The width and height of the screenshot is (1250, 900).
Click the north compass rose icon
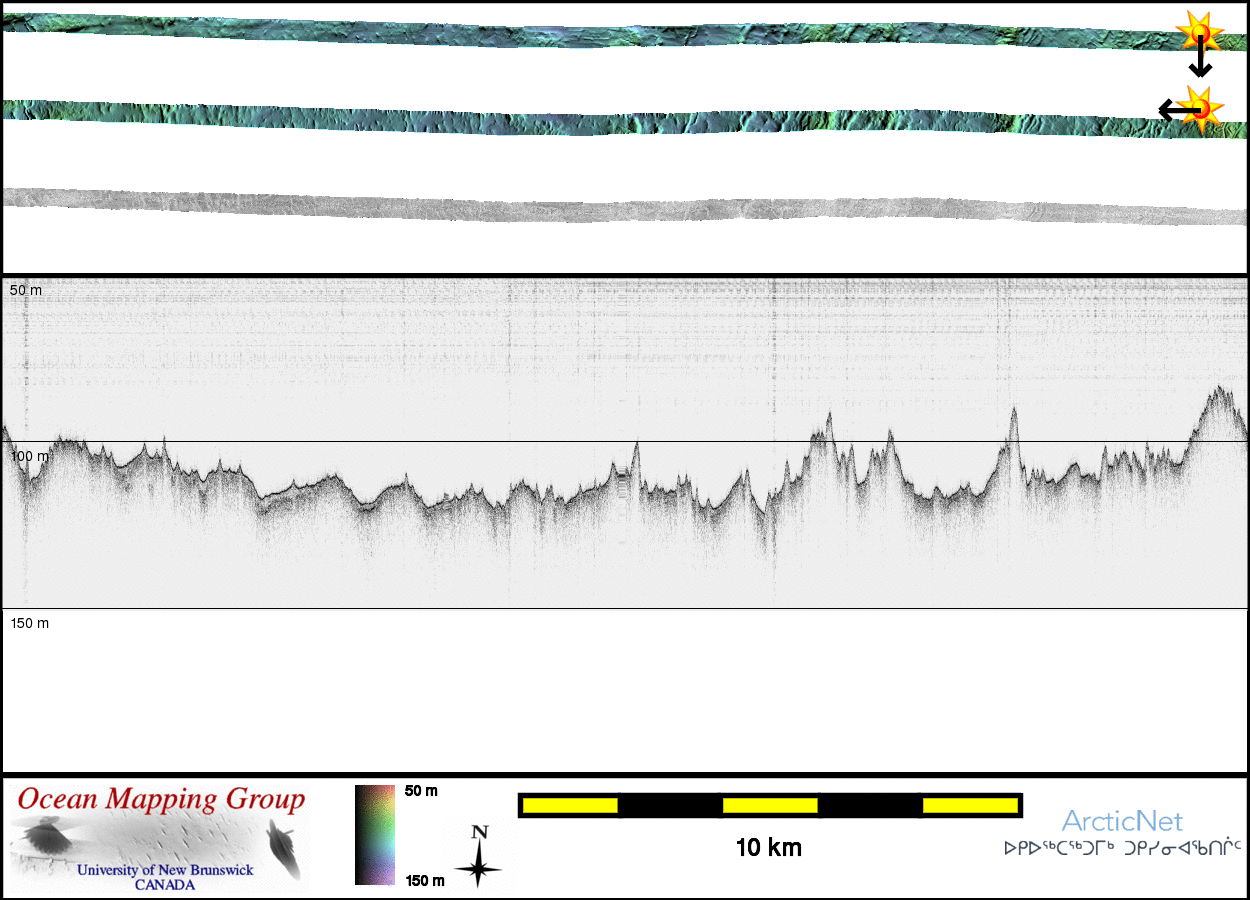479,857
